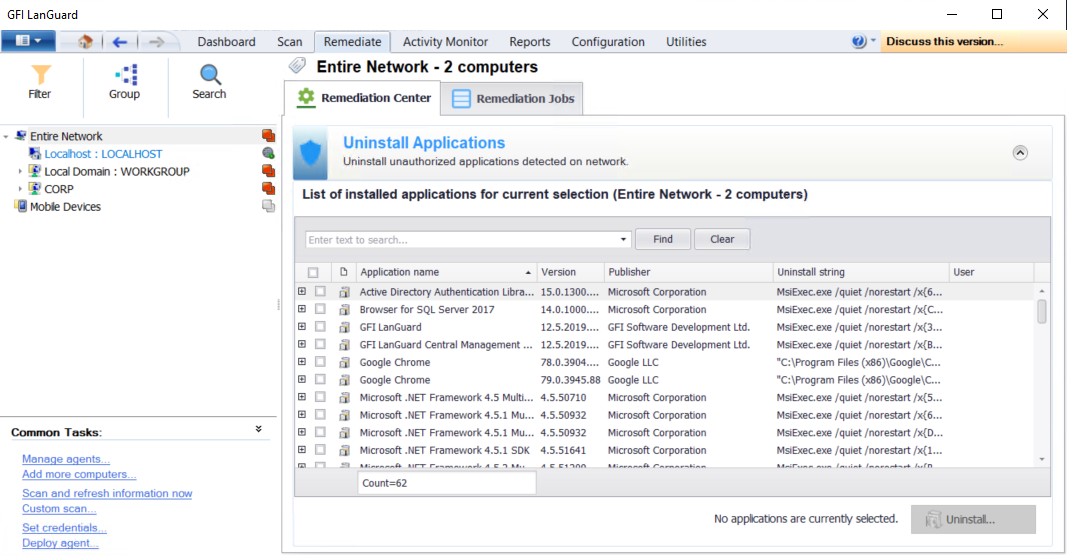Viewport: 1067px width, 555px height.
Task: Open the Add more computers link
Action: tap(79, 474)
